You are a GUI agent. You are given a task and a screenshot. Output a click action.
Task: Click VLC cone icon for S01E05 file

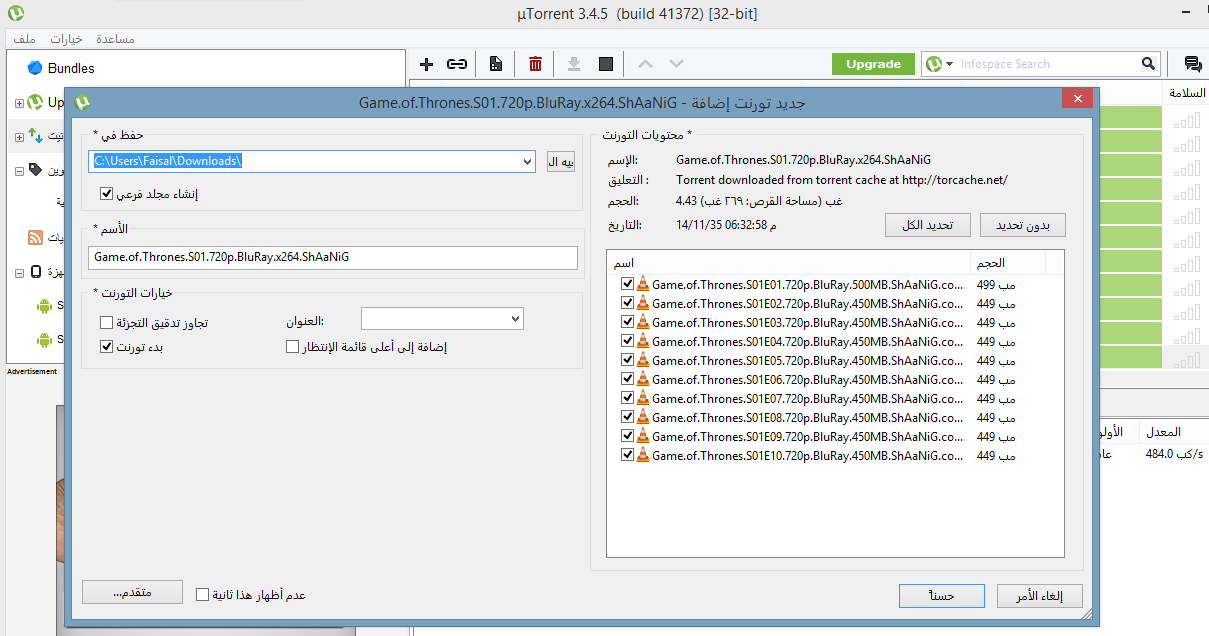[643, 360]
